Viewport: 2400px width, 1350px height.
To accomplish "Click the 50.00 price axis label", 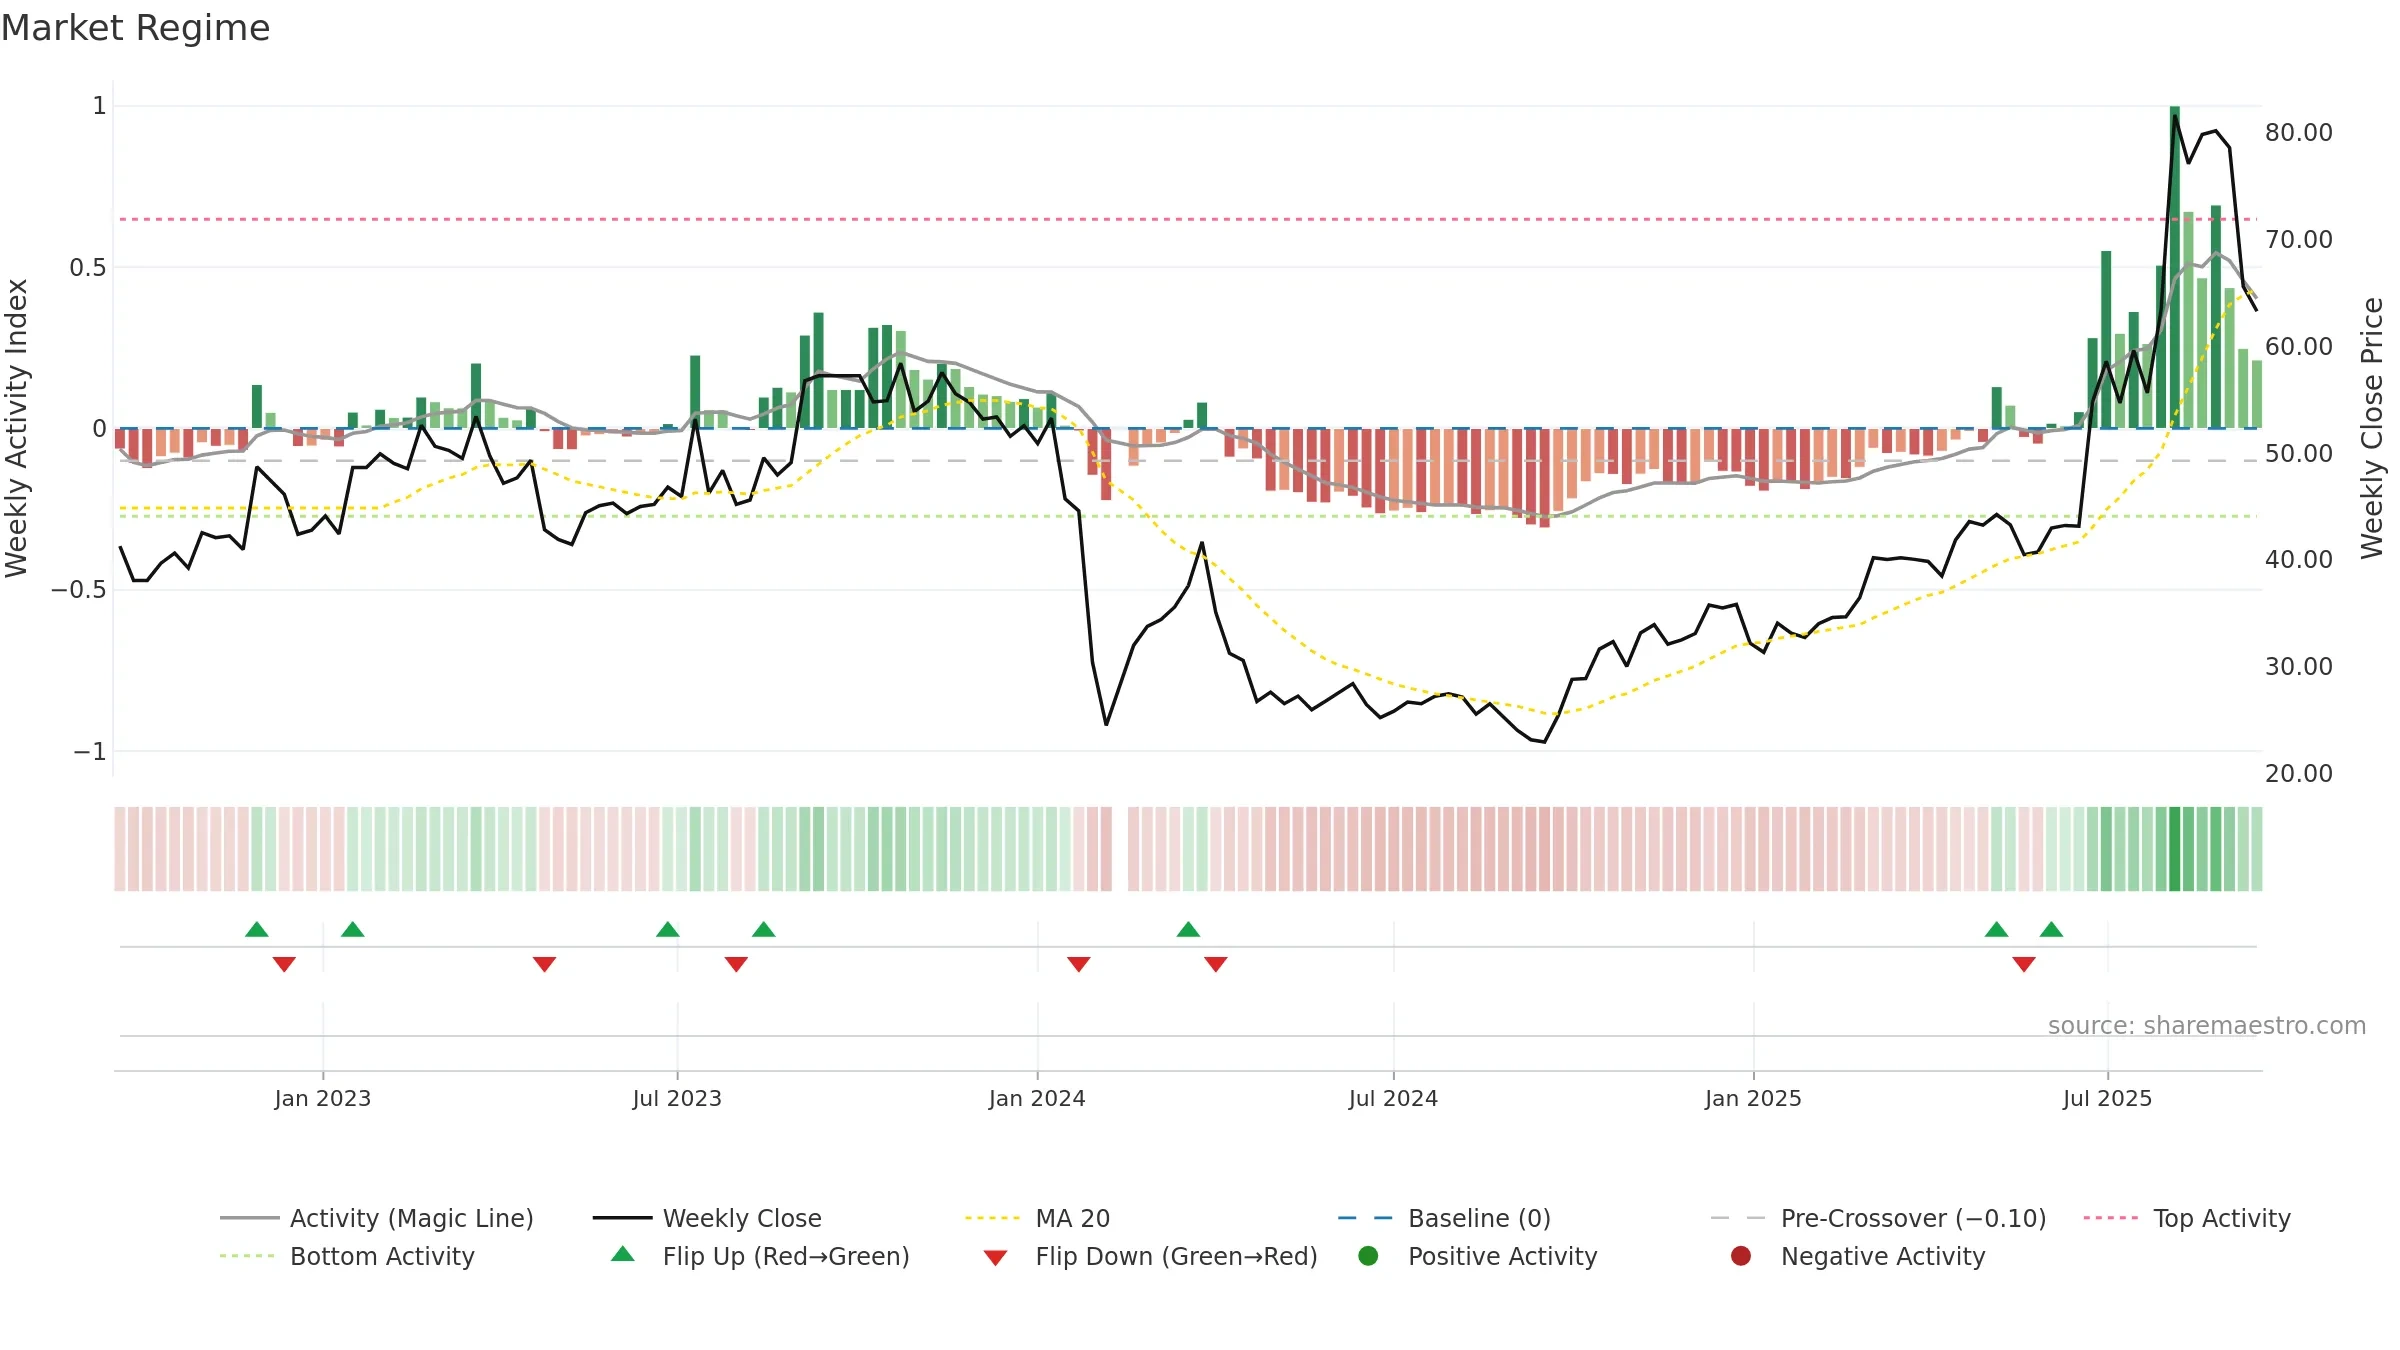I will (x=2299, y=454).
